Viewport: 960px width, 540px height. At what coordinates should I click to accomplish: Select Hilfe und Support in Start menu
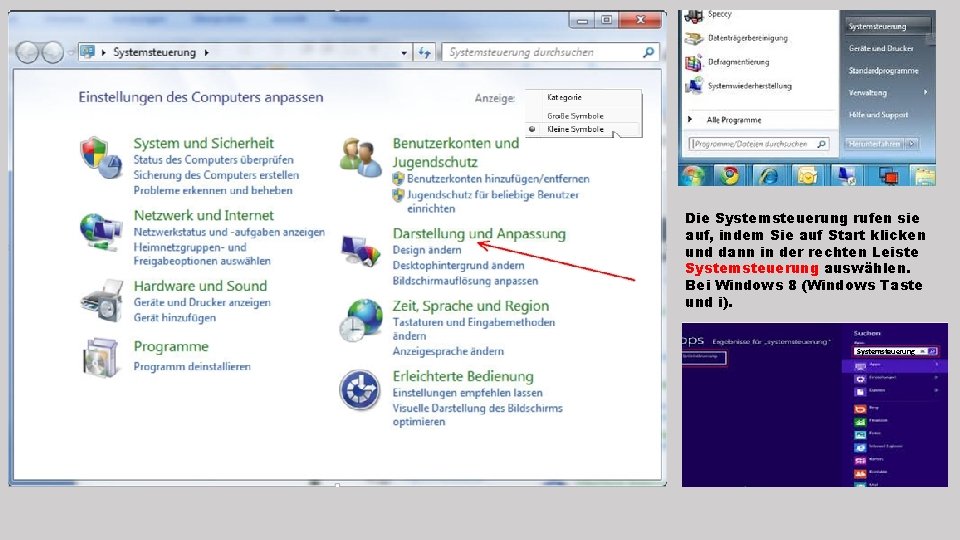(x=879, y=114)
